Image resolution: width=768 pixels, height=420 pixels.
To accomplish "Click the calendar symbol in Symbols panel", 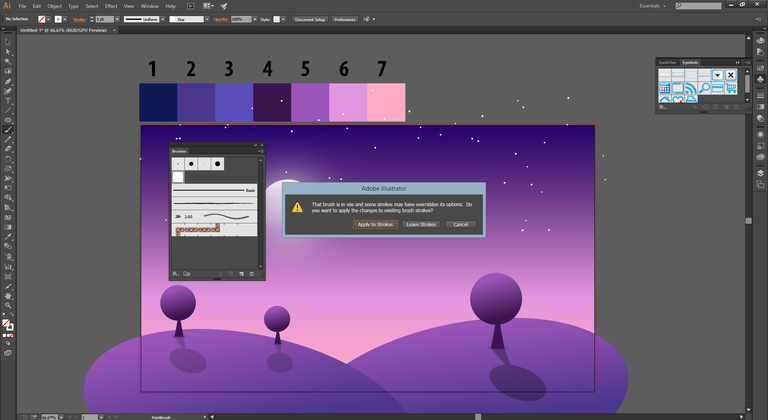I will pos(665,88).
